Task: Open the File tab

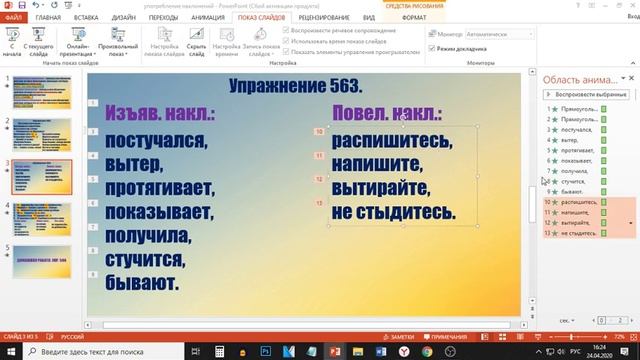Action: tap(13, 18)
